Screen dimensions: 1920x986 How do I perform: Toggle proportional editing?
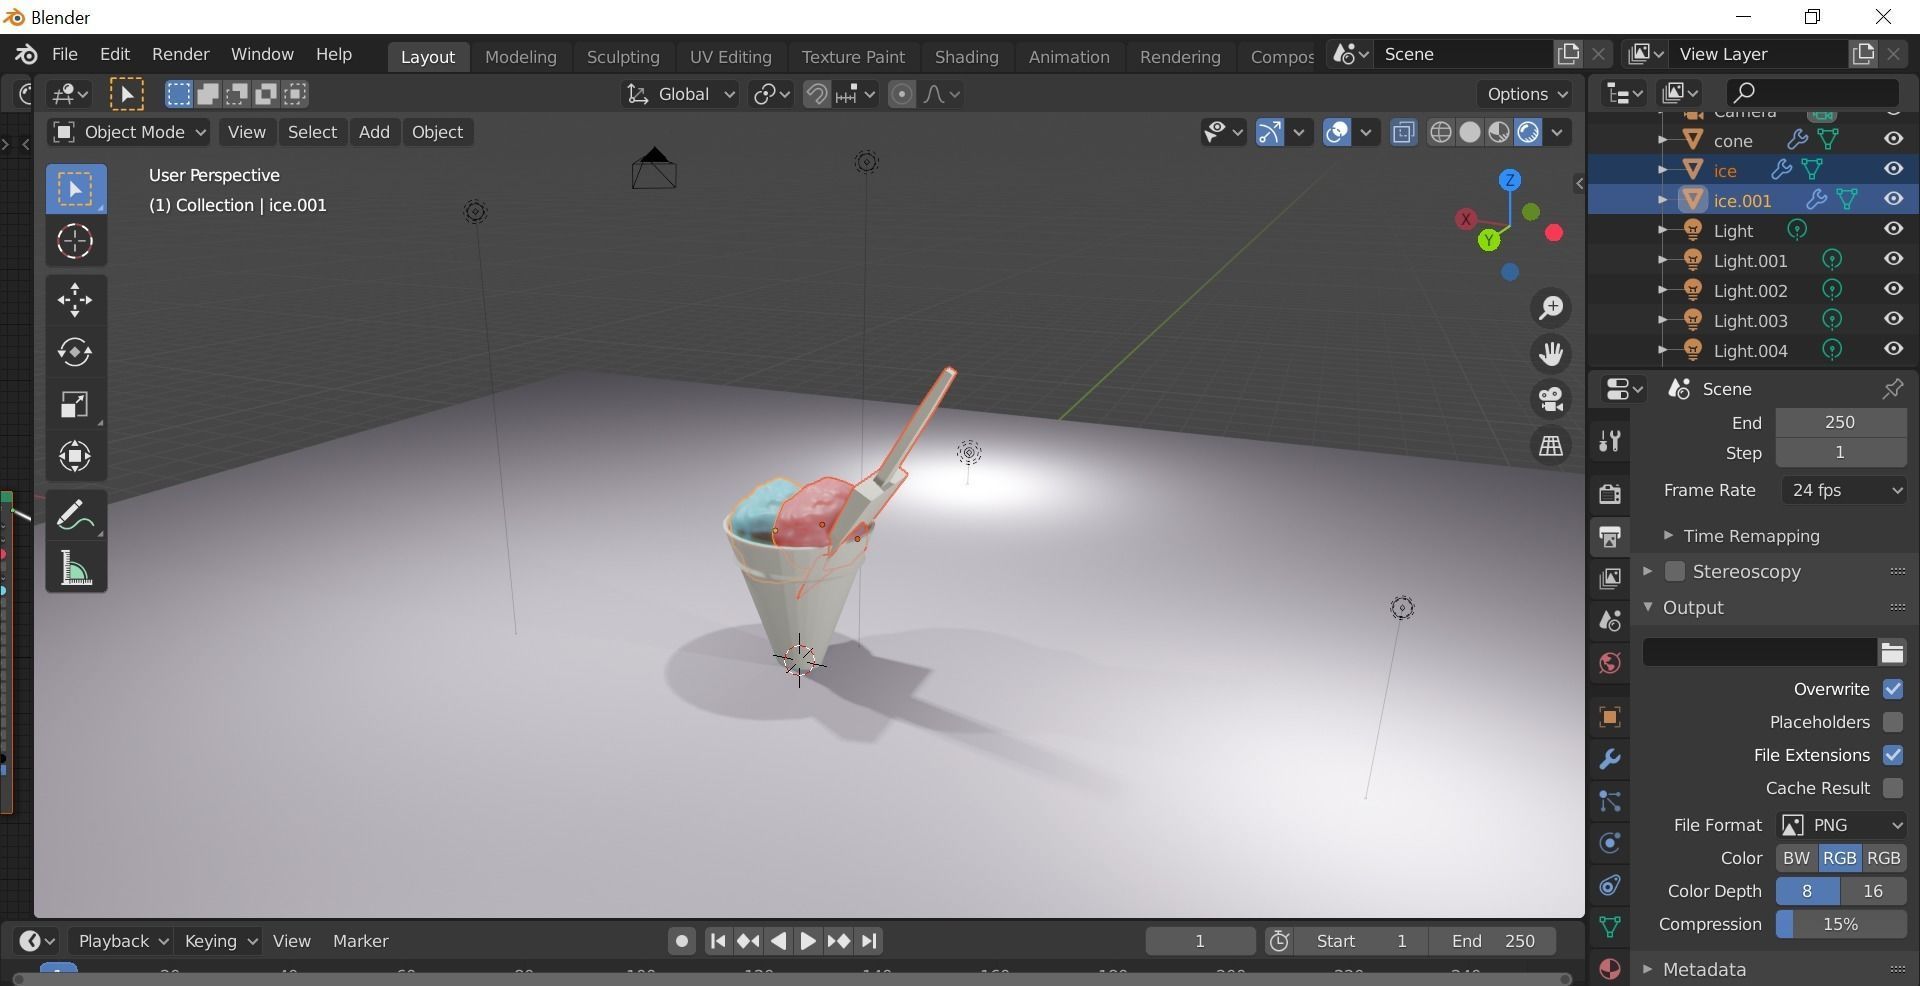click(901, 94)
